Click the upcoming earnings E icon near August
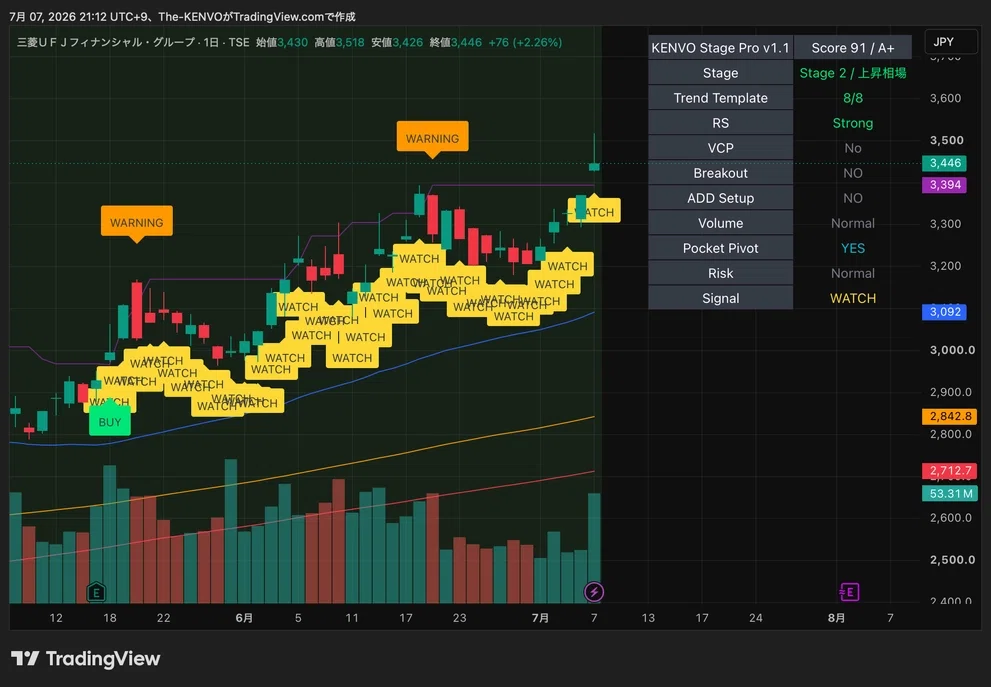Viewport: 991px width, 687px height. 849,592
